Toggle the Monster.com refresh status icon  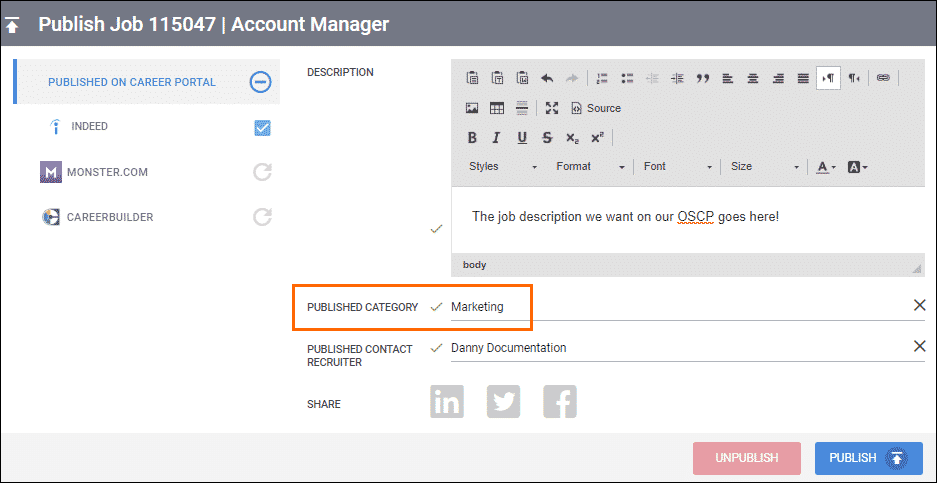[262, 172]
